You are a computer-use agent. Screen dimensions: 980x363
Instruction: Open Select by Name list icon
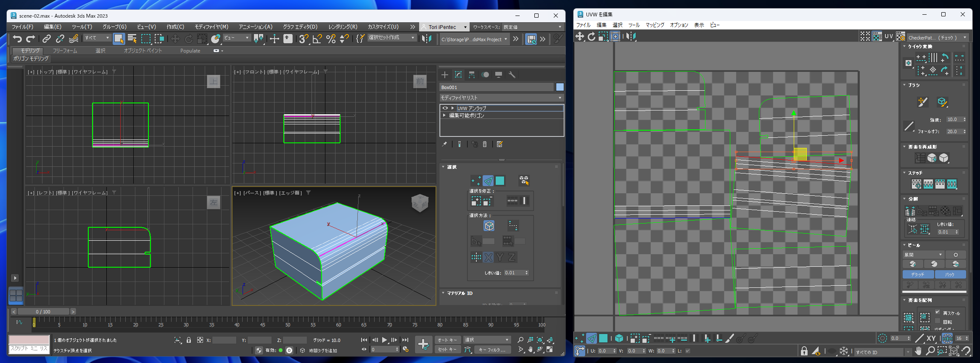132,39
